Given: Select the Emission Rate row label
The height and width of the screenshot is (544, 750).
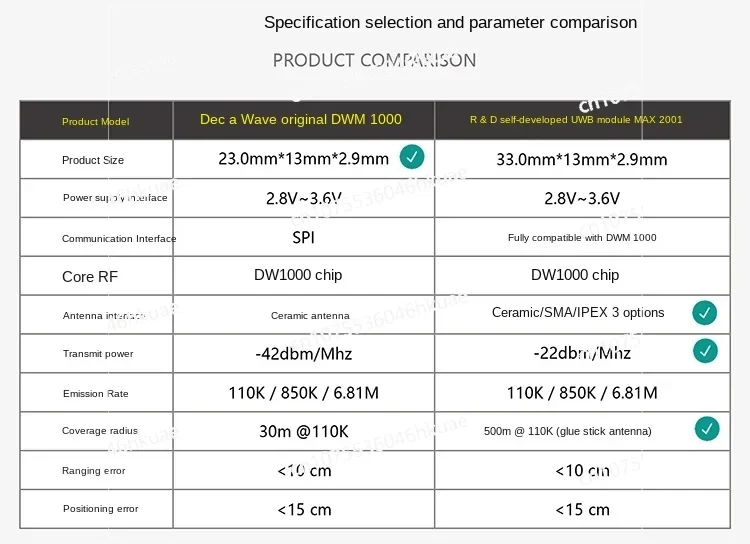Looking at the screenshot, I should click(96, 393).
